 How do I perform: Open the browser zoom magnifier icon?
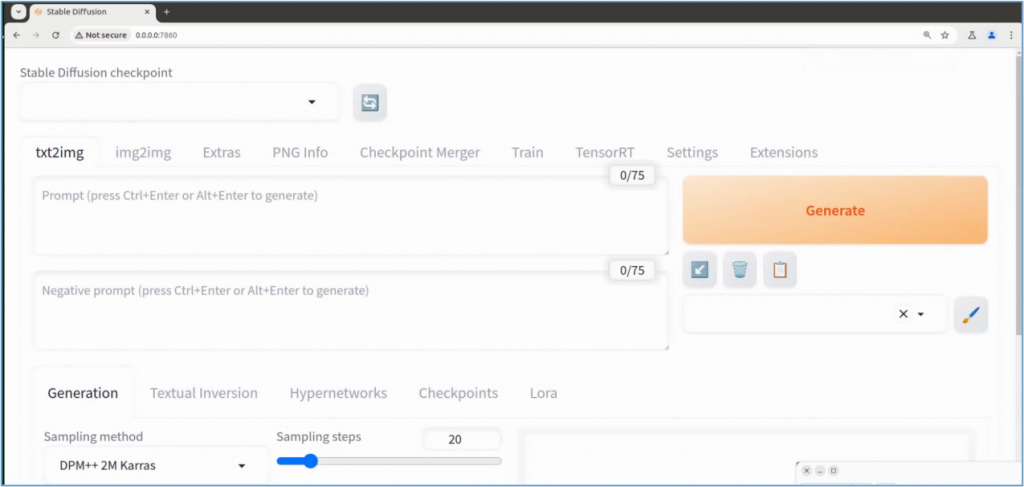coord(927,35)
